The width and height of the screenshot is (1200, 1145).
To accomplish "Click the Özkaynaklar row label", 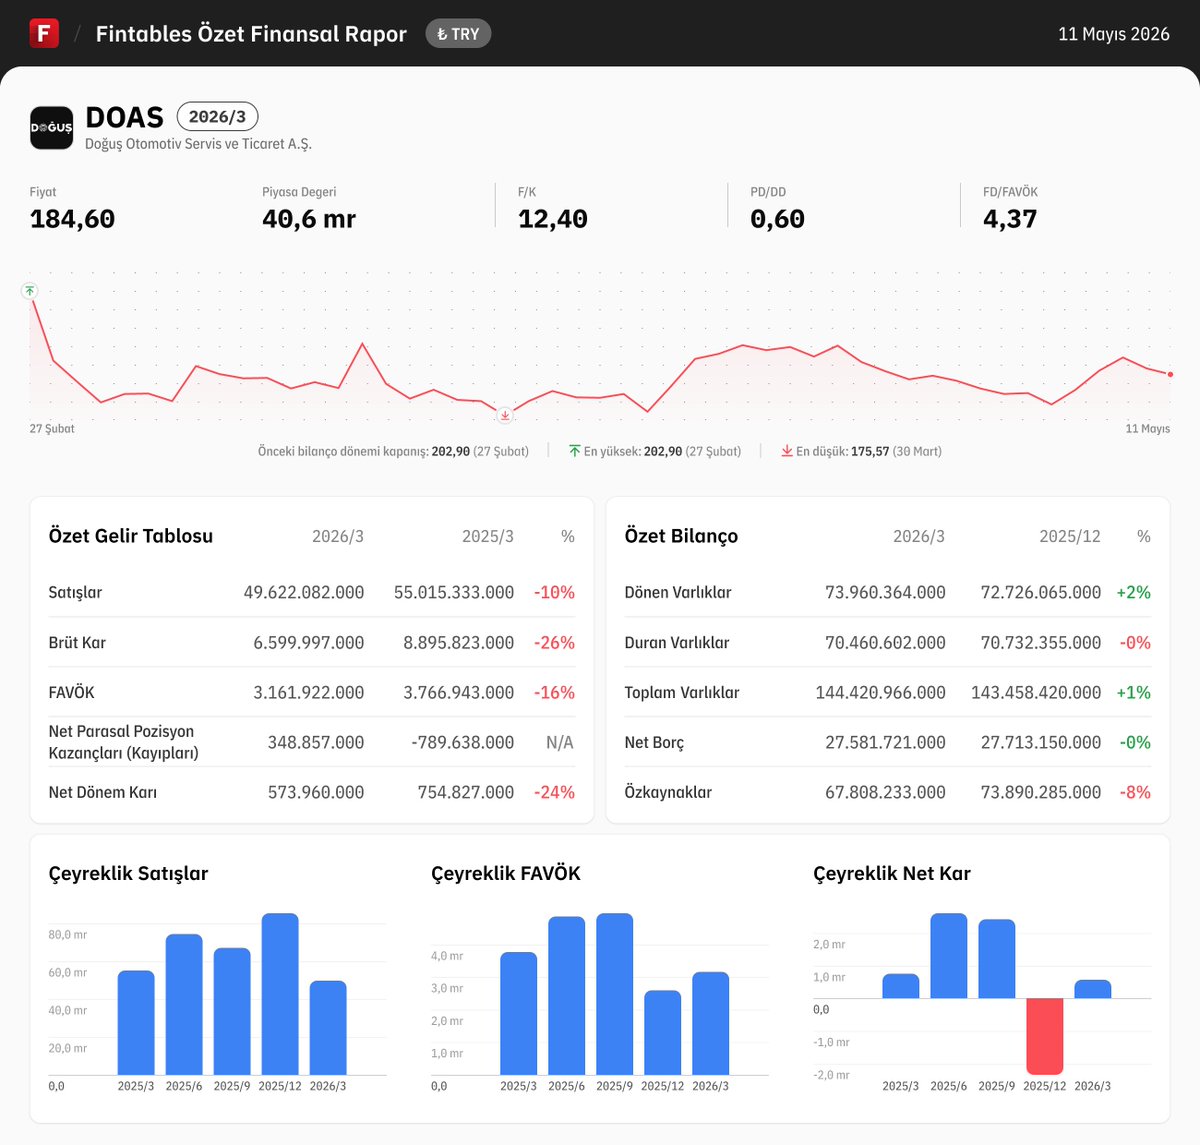I will click(x=668, y=792).
